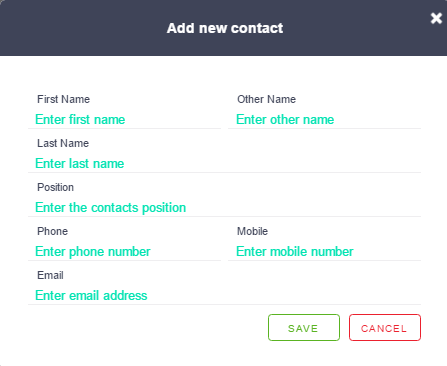Select the Mobile number field
The image size is (447, 366).
pyautogui.click(x=324, y=252)
